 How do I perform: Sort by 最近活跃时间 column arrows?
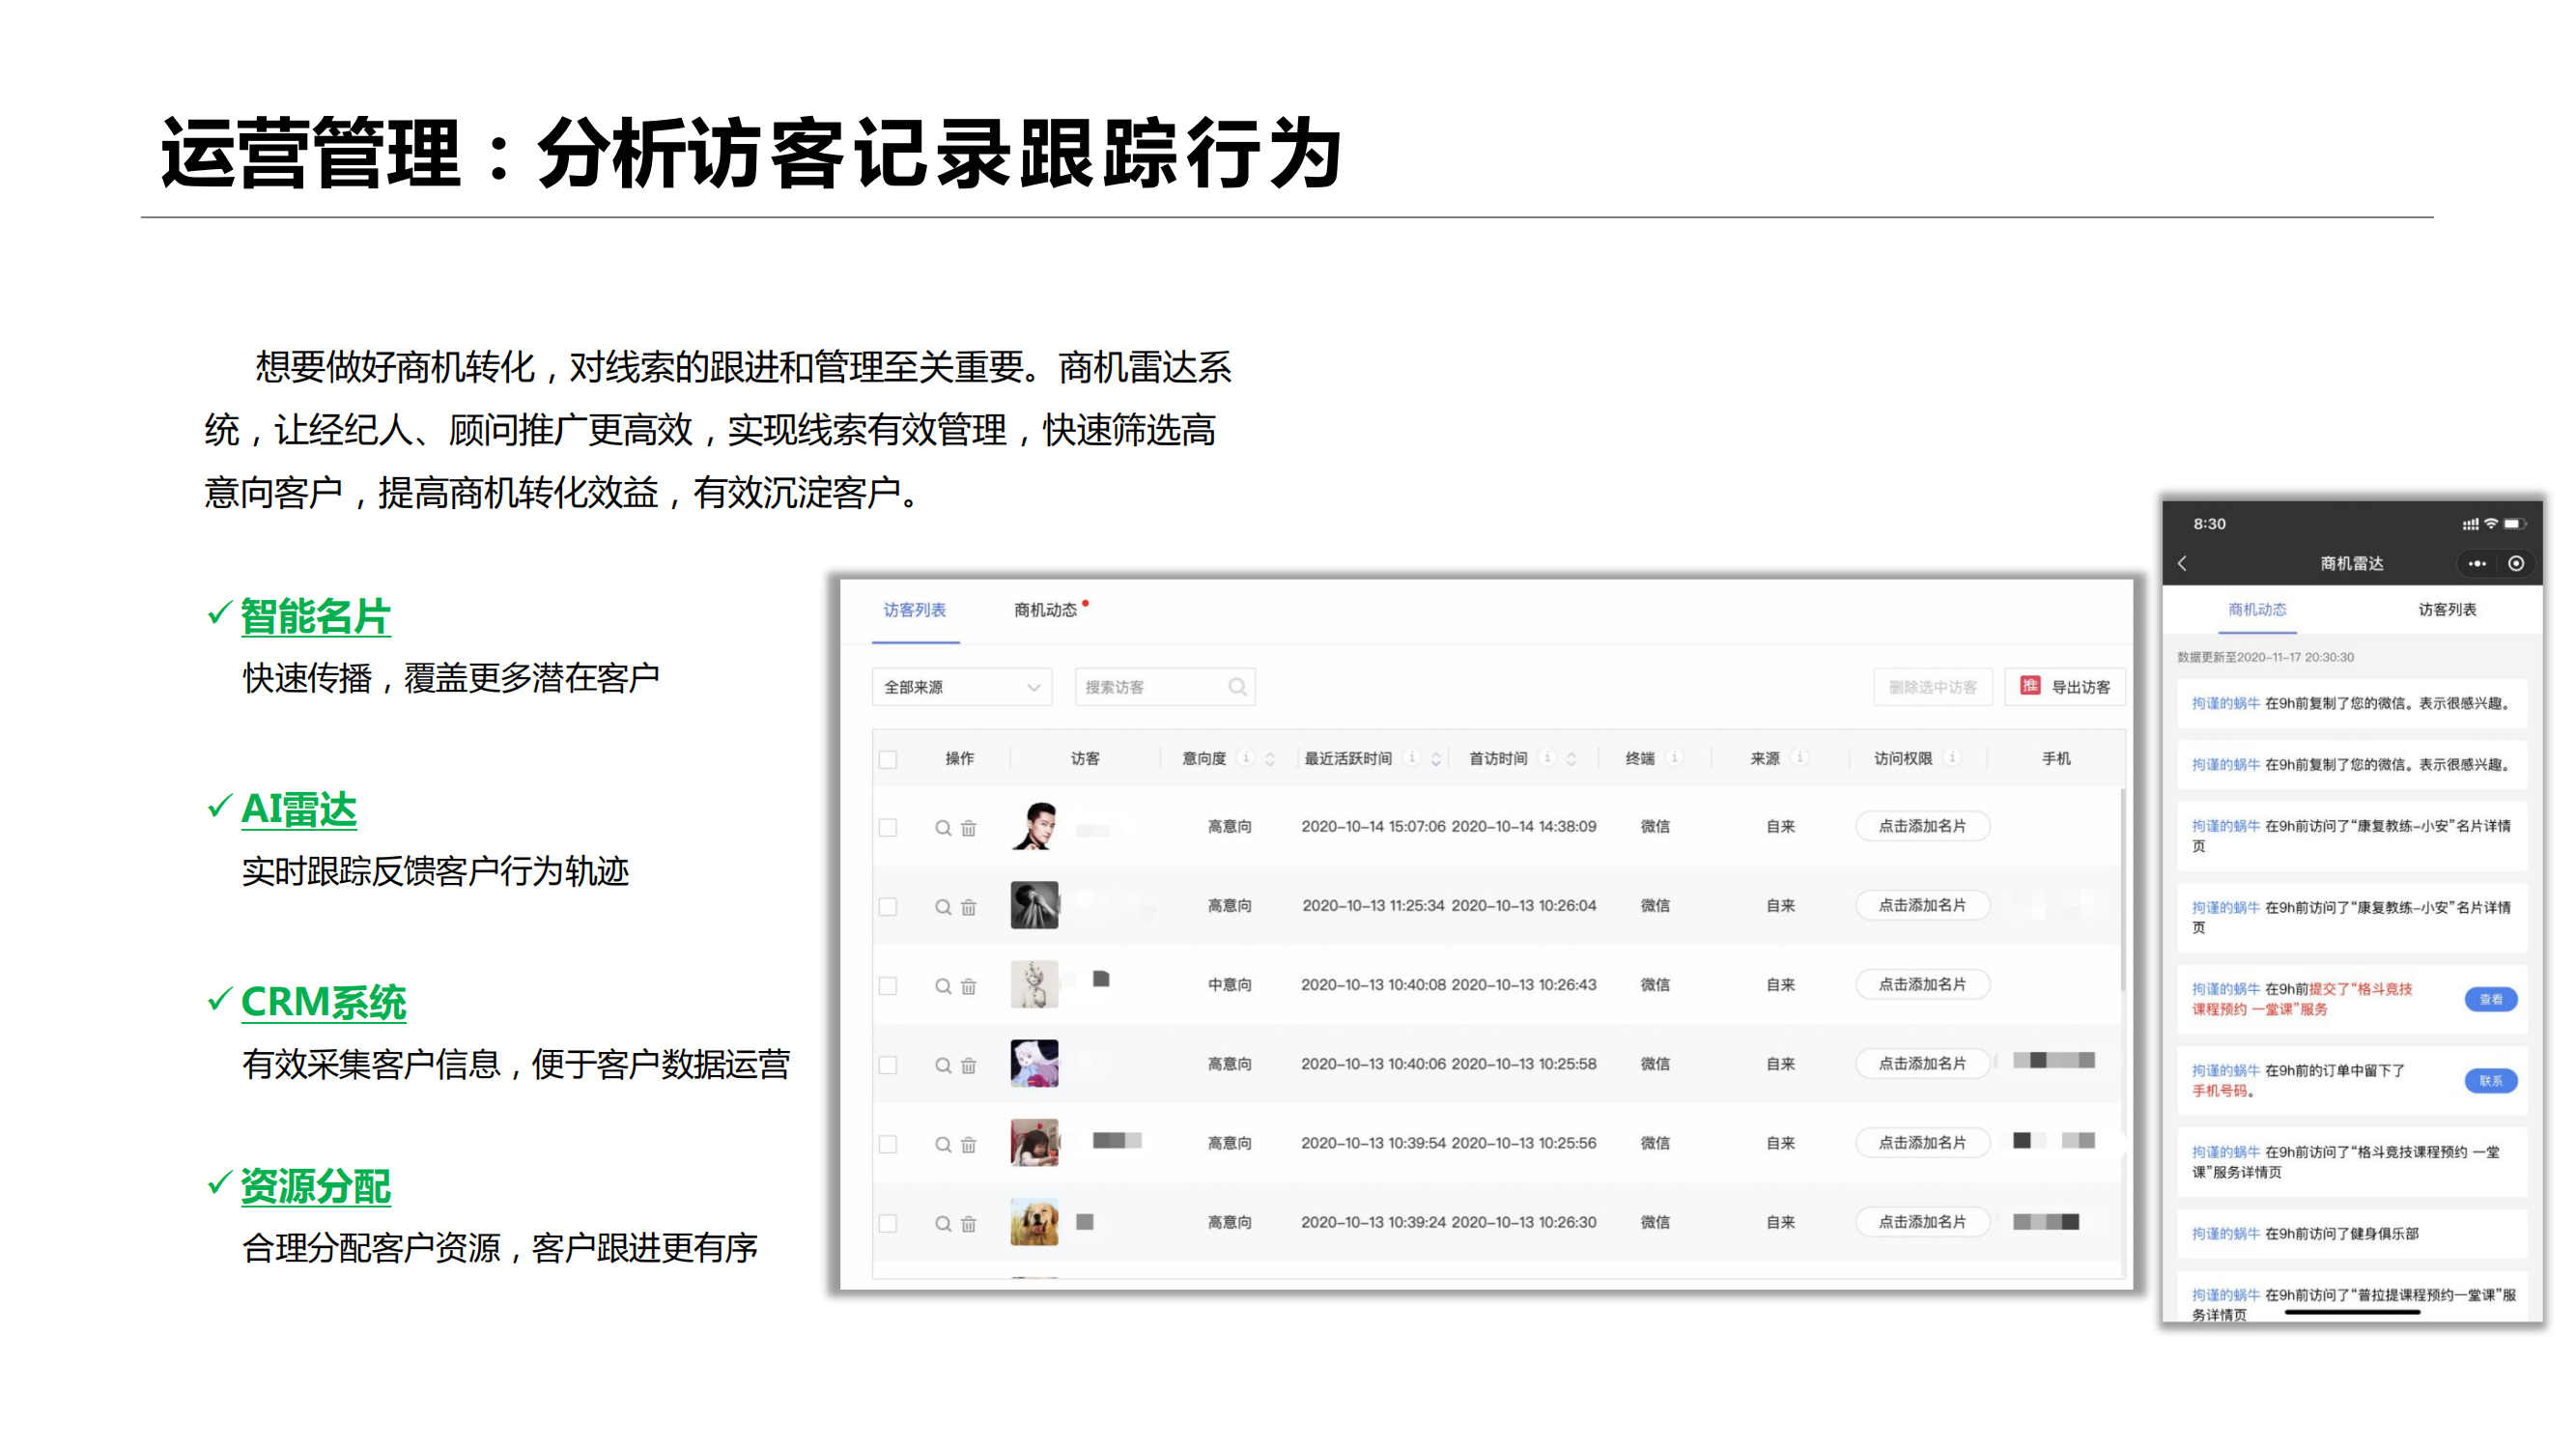coord(1436,759)
